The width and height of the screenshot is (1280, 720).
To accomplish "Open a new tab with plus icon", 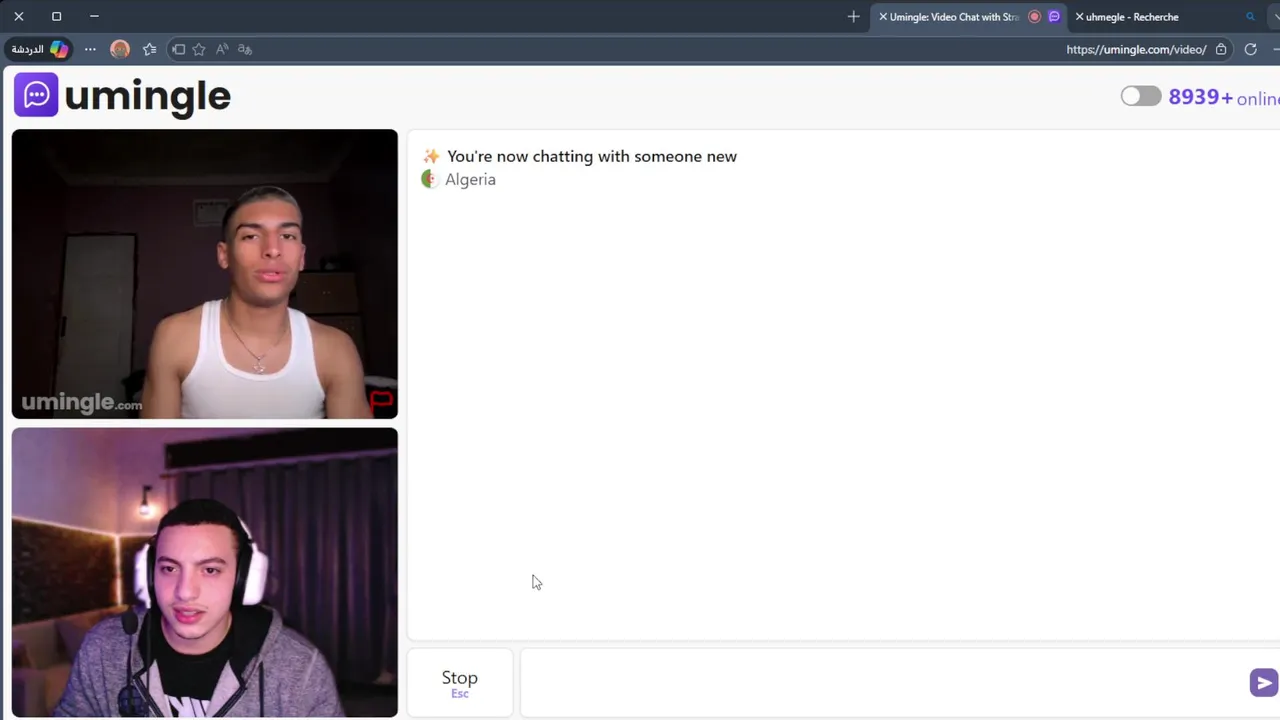I will [853, 16].
